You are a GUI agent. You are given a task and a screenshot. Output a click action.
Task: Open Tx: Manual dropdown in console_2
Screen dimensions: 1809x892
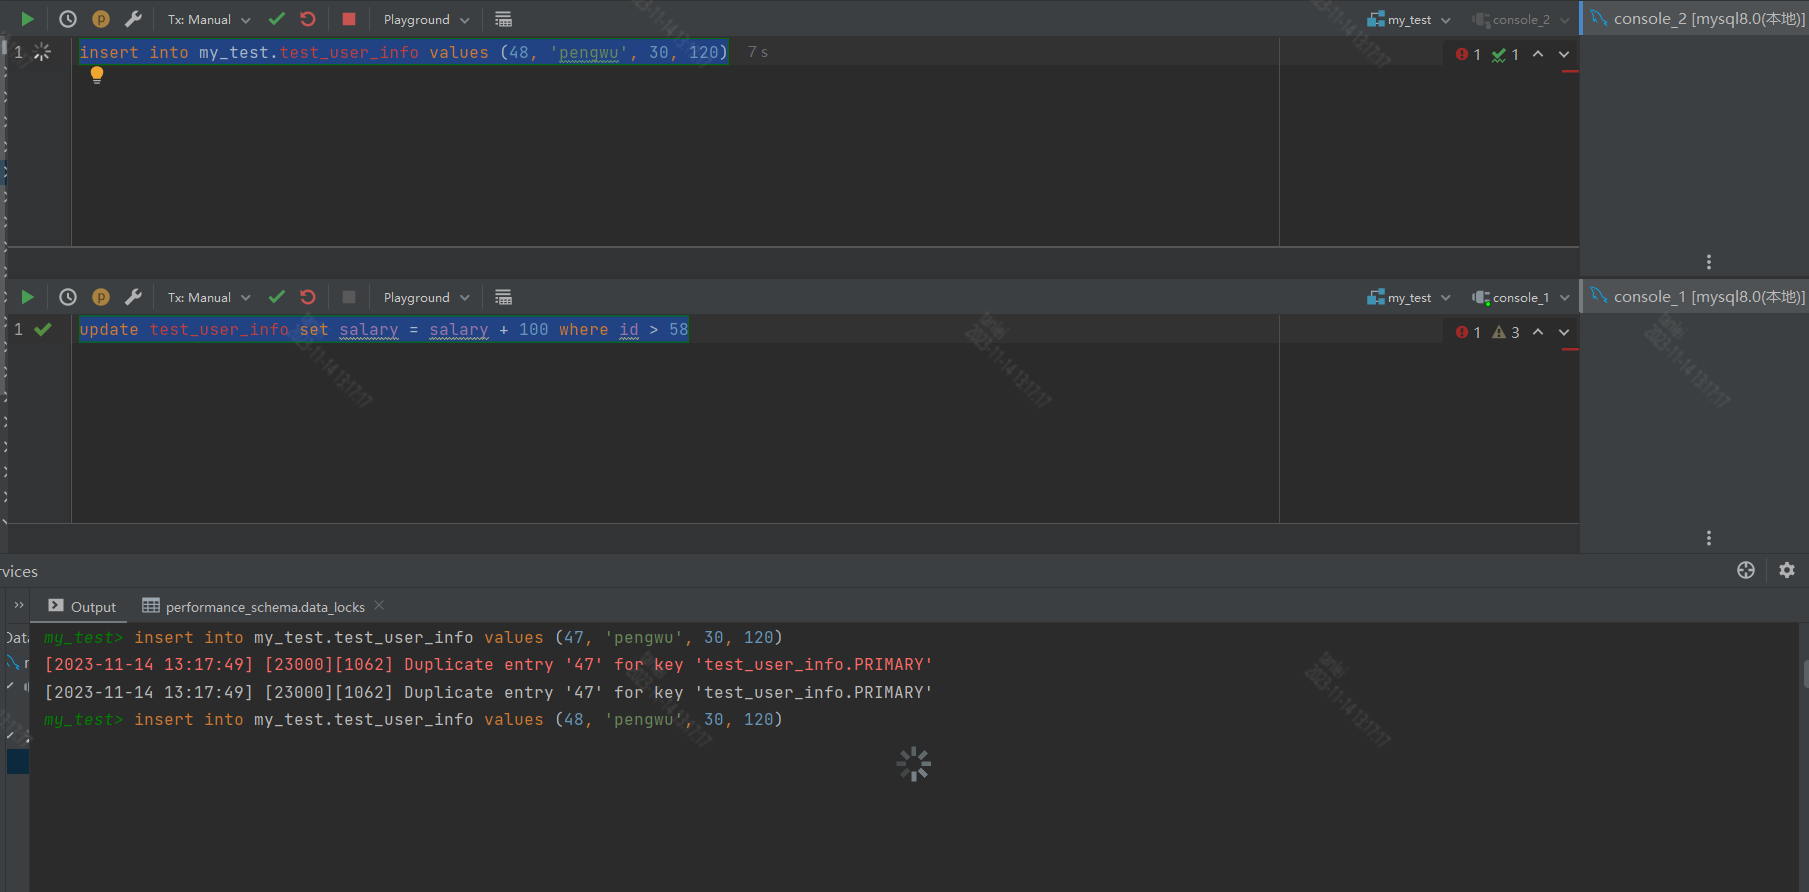coord(209,19)
